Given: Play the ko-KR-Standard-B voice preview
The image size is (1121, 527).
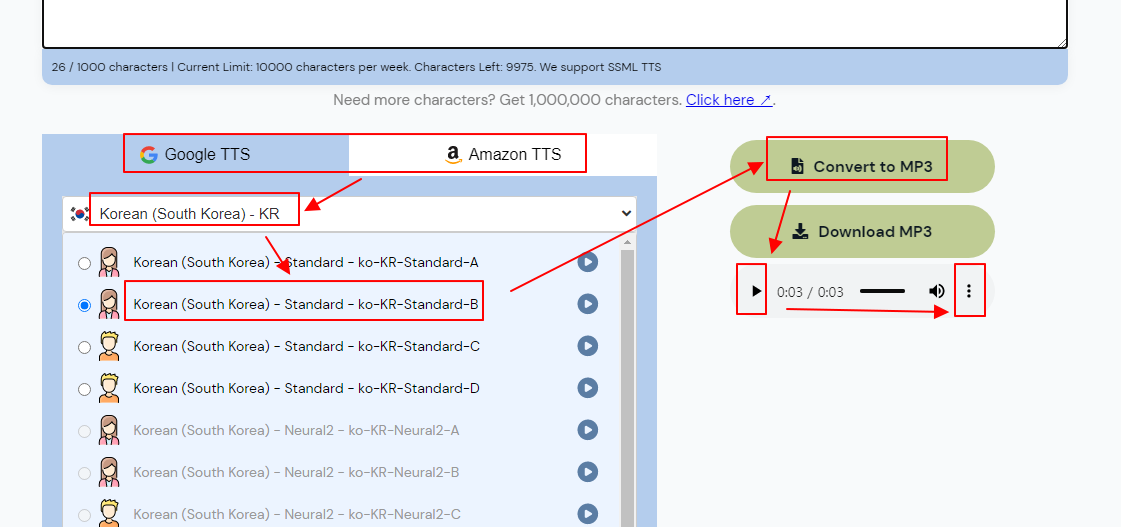Looking at the screenshot, I should coord(588,305).
